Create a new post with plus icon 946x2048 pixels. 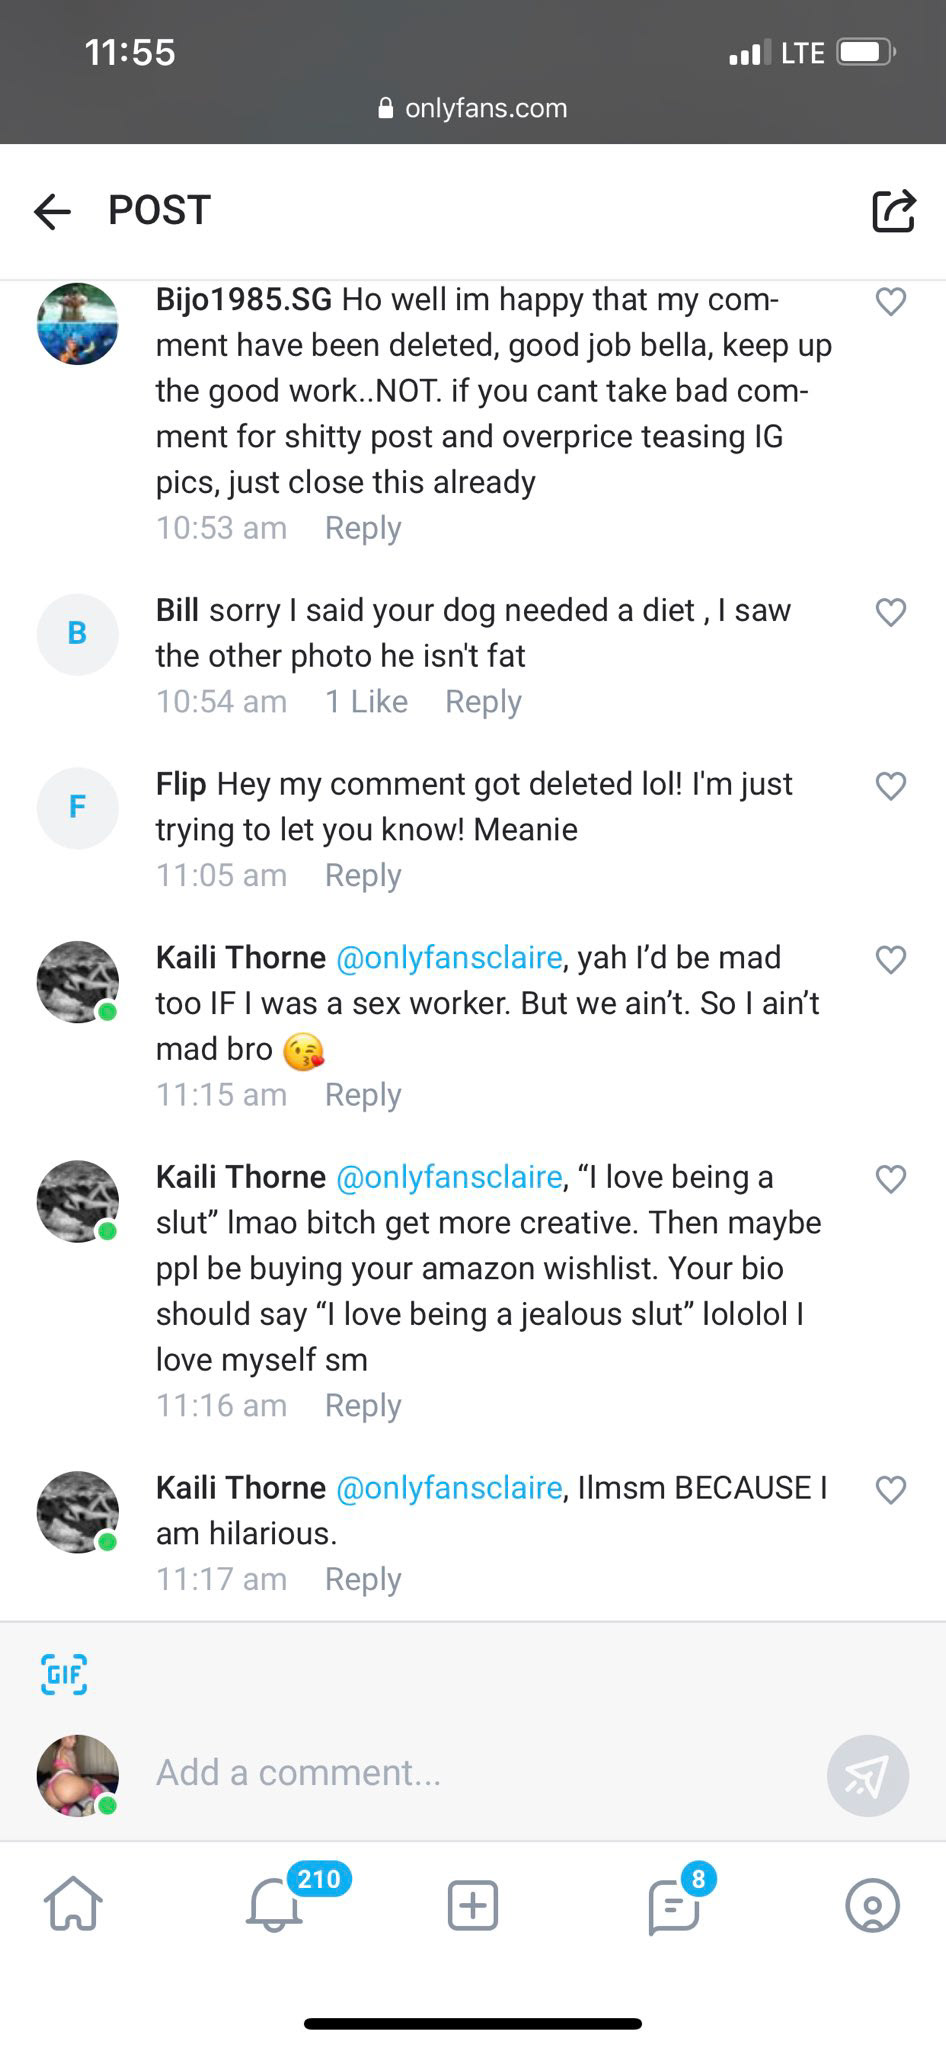point(472,1903)
